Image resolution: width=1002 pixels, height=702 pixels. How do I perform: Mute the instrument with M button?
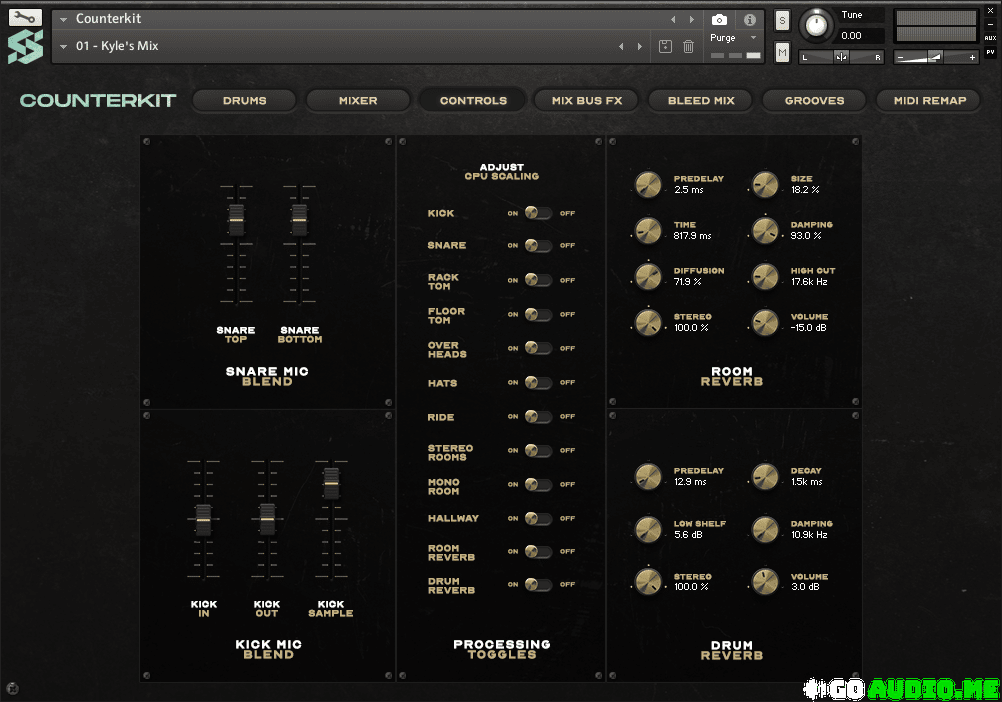[782, 51]
